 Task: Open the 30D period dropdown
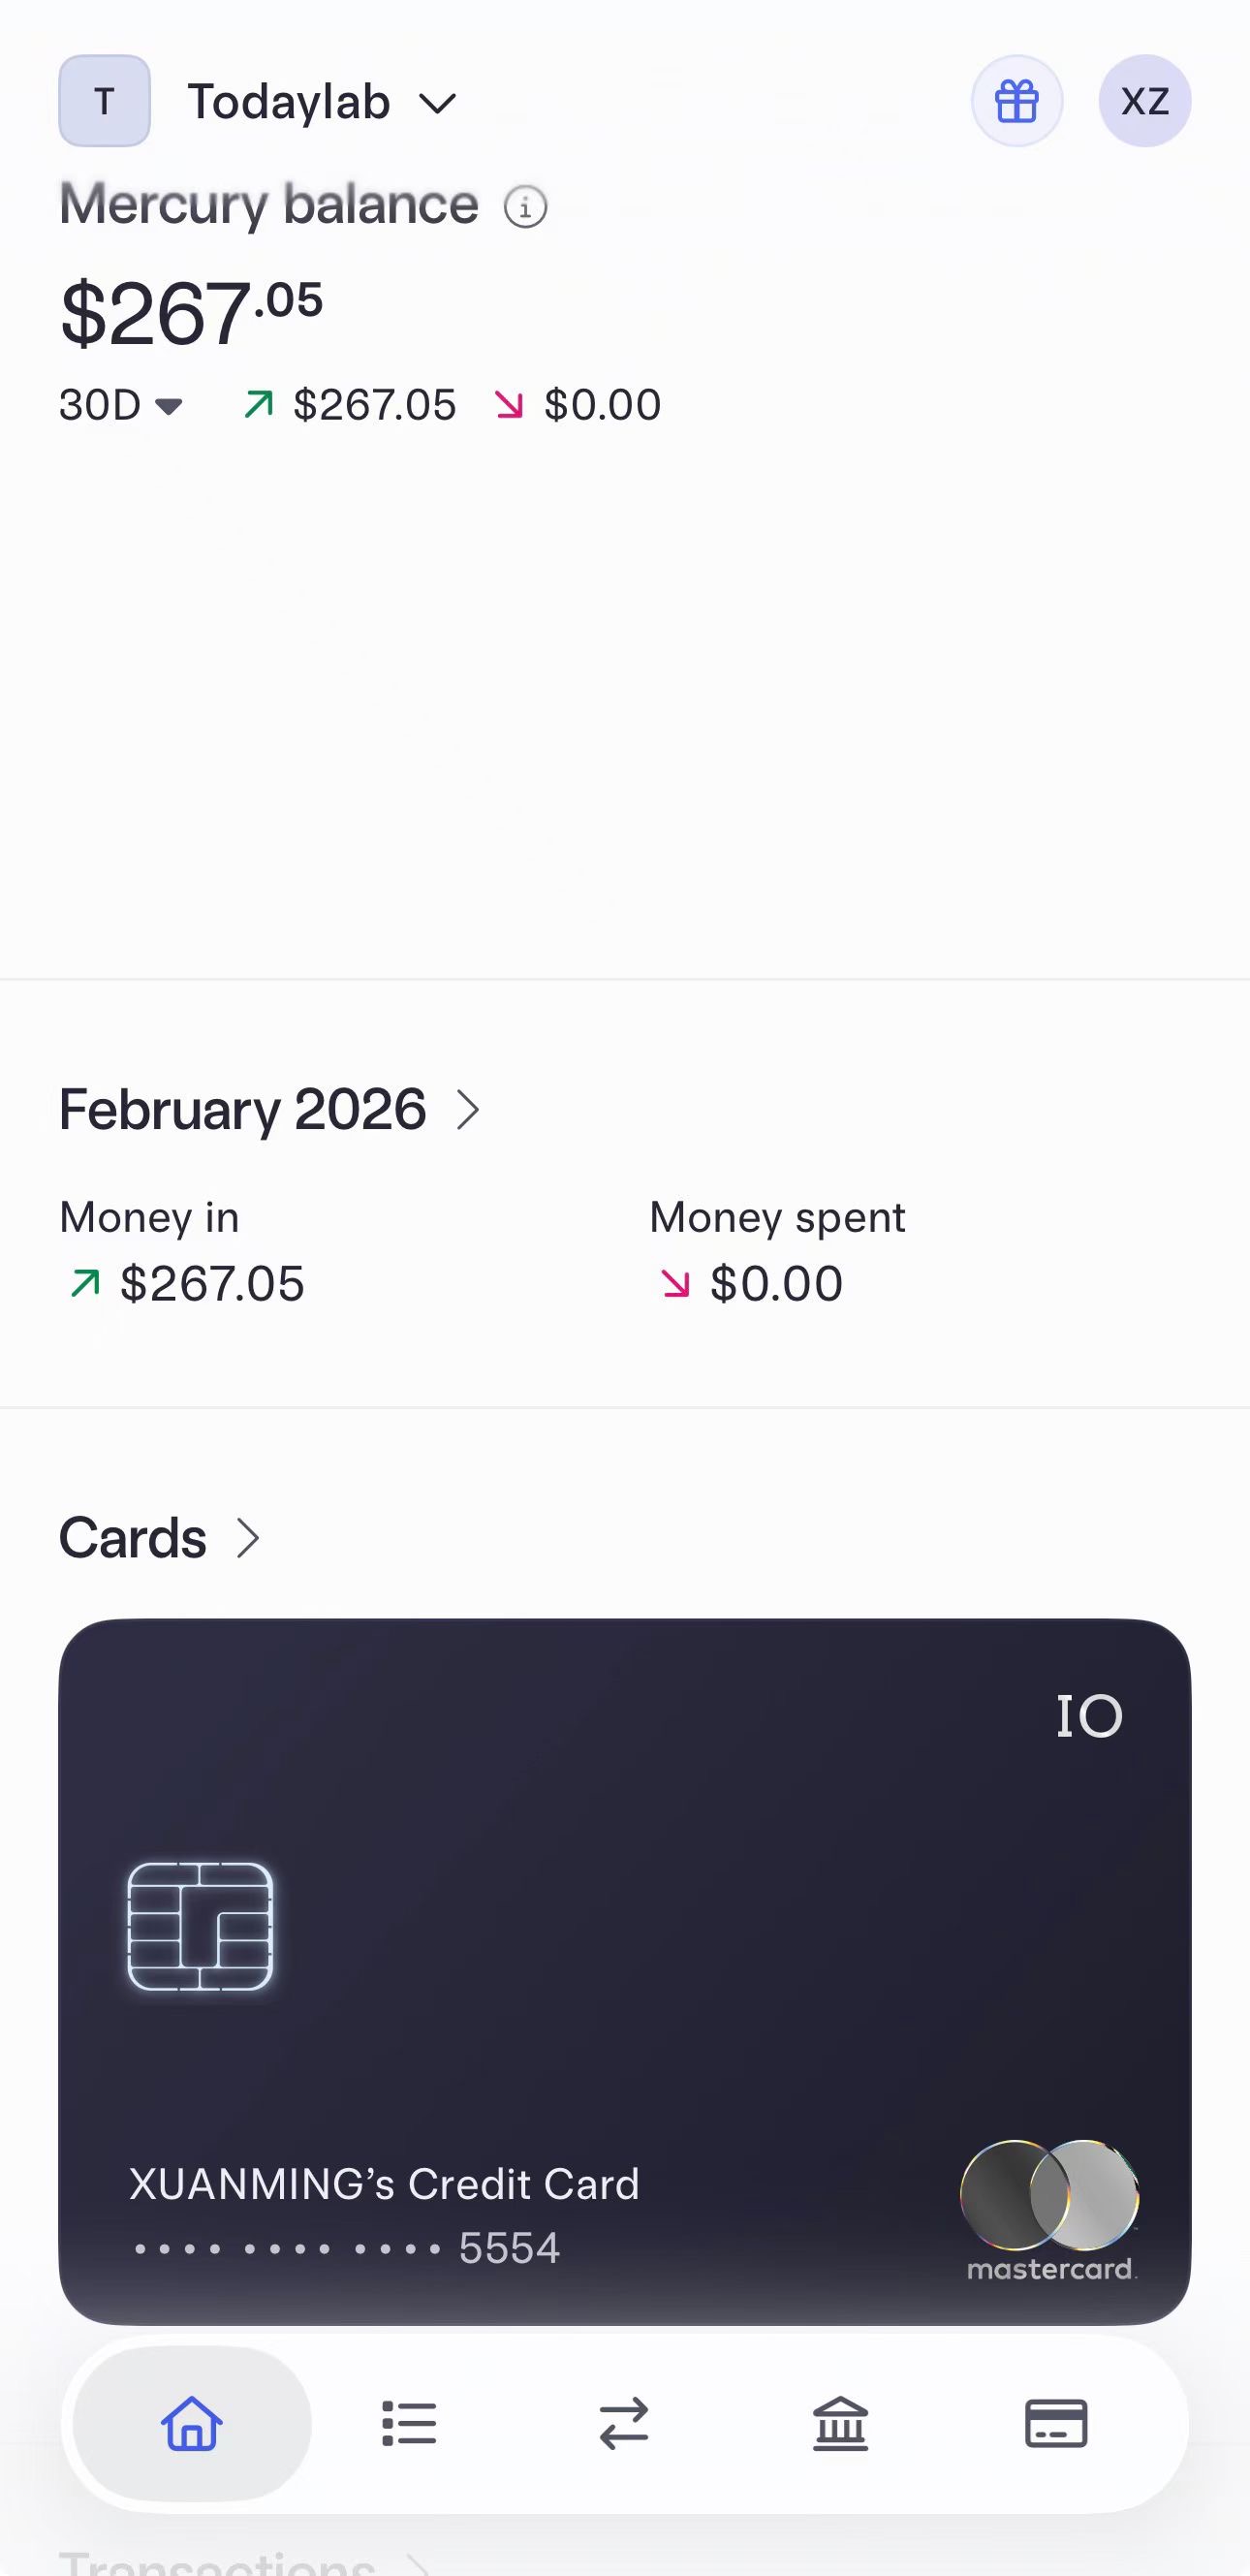point(120,405)
